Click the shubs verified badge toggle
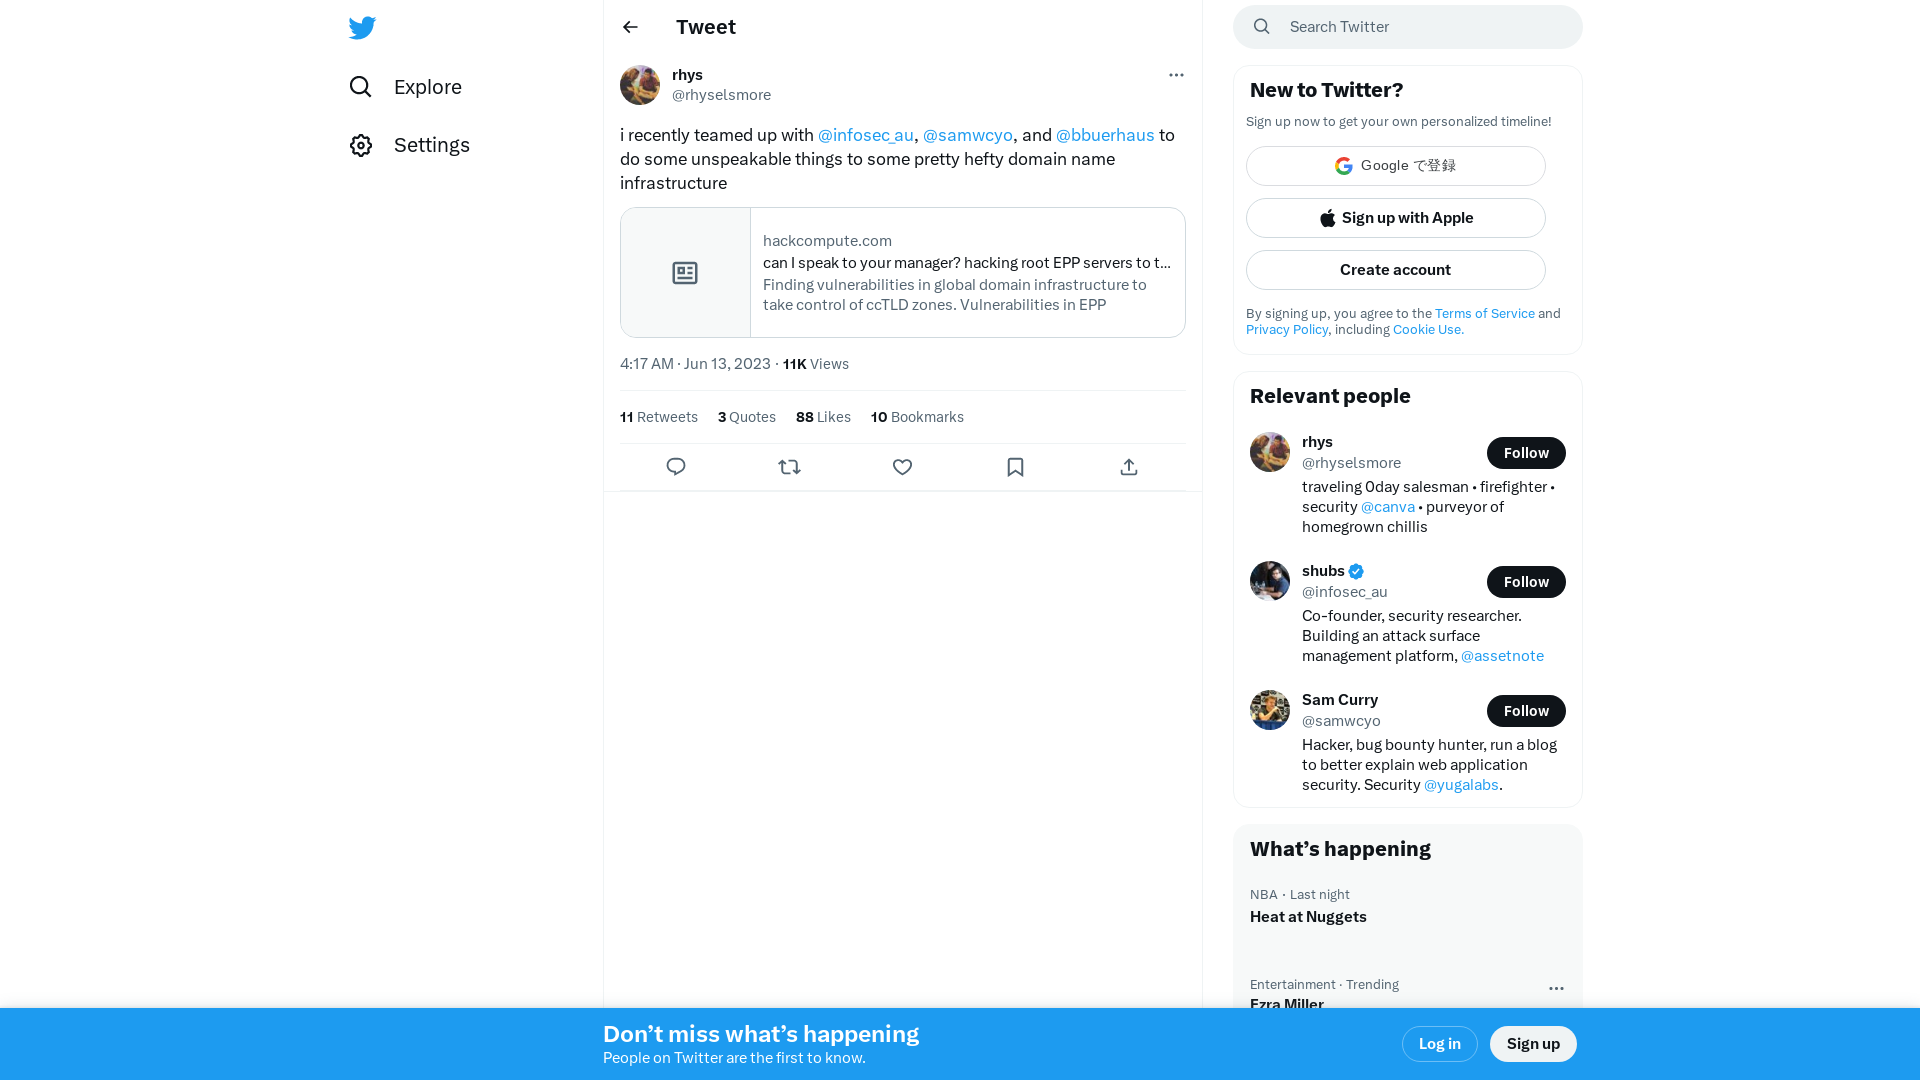 [1357, 570]
